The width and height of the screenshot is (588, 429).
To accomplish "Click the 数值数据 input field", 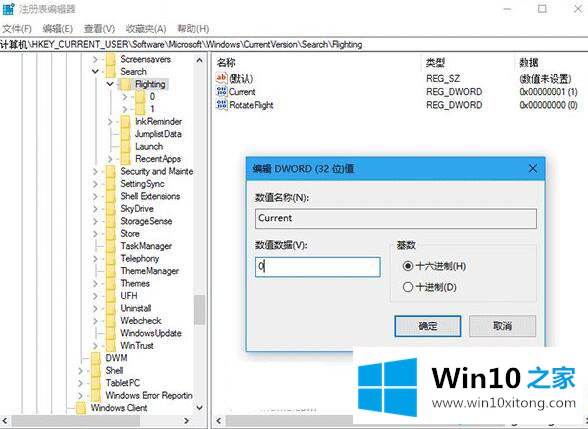I will (318, 267).
